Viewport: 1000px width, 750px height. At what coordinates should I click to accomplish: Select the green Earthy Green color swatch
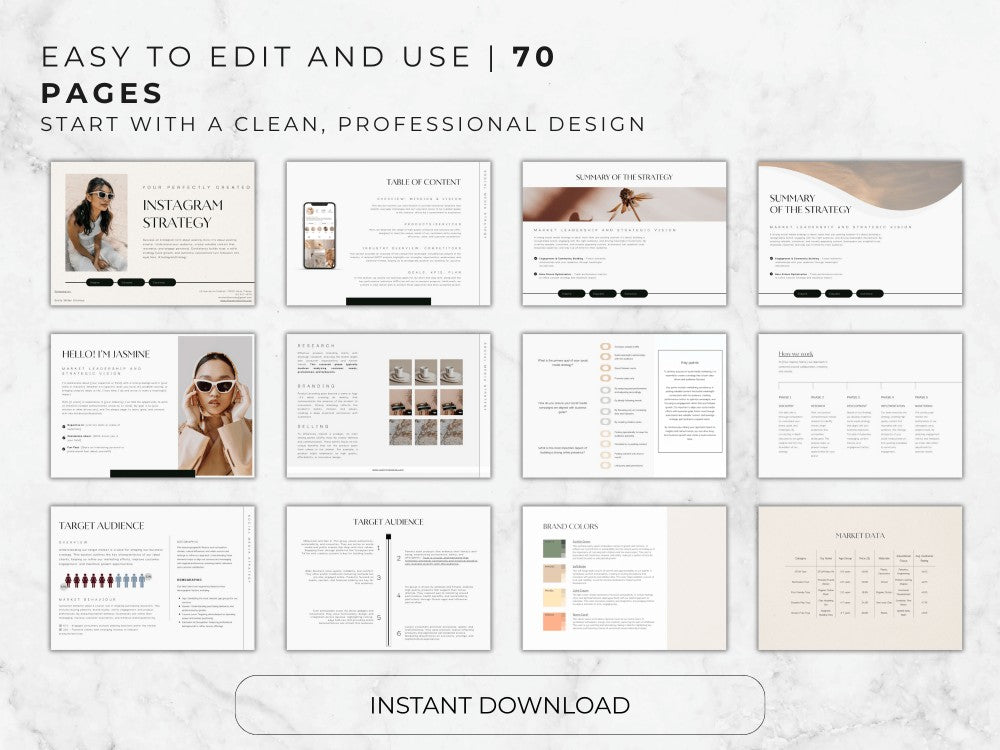pyautogui.click(x=553, y=548)
